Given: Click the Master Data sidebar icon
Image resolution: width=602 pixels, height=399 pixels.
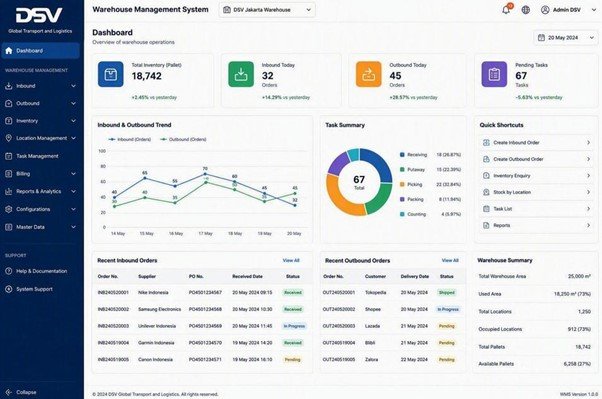Looking at the screenshot, I should pos(8,227).
